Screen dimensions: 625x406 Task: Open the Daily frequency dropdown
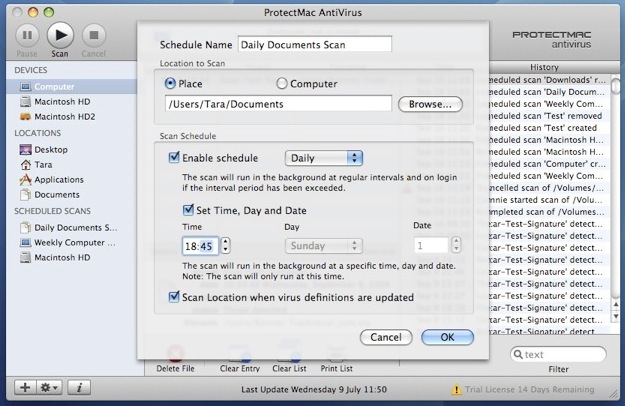[x=324, y=157]
